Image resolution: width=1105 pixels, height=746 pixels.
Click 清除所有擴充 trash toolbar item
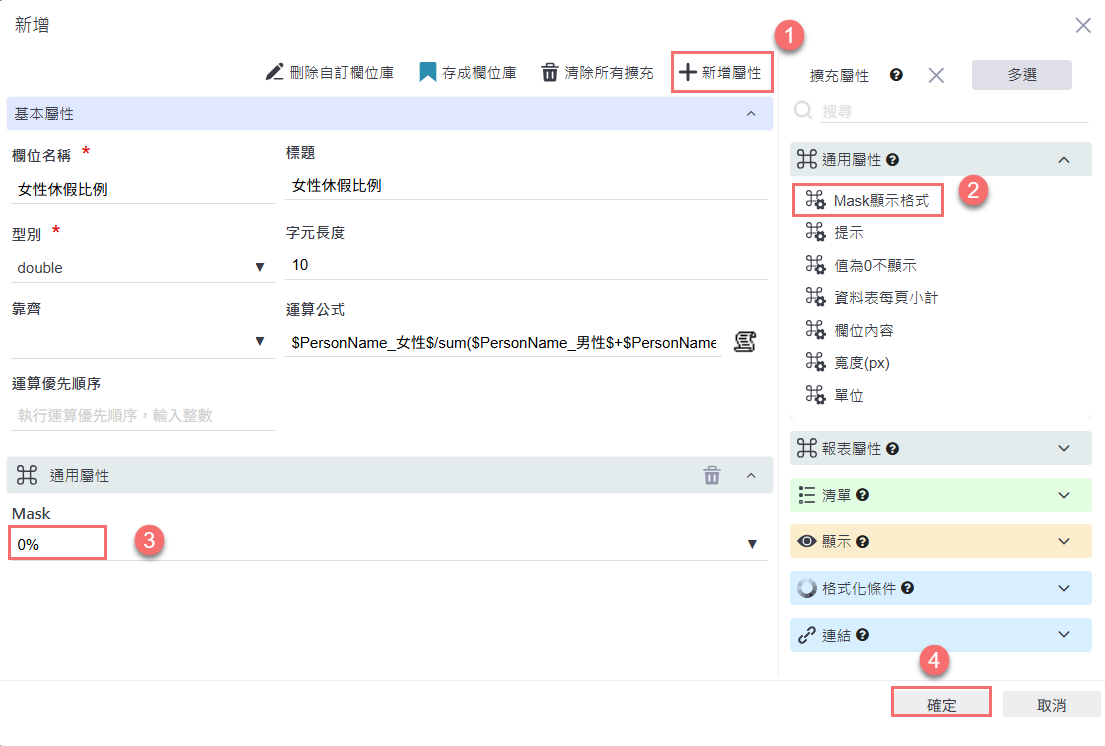pyautogui.click(x=597, y=73)
